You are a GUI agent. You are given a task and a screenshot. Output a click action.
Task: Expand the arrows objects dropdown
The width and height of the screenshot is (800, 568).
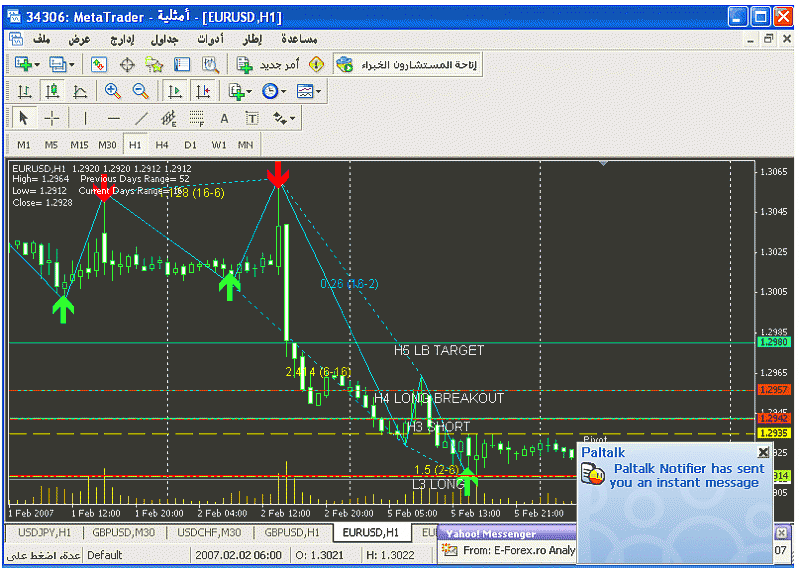291,118
